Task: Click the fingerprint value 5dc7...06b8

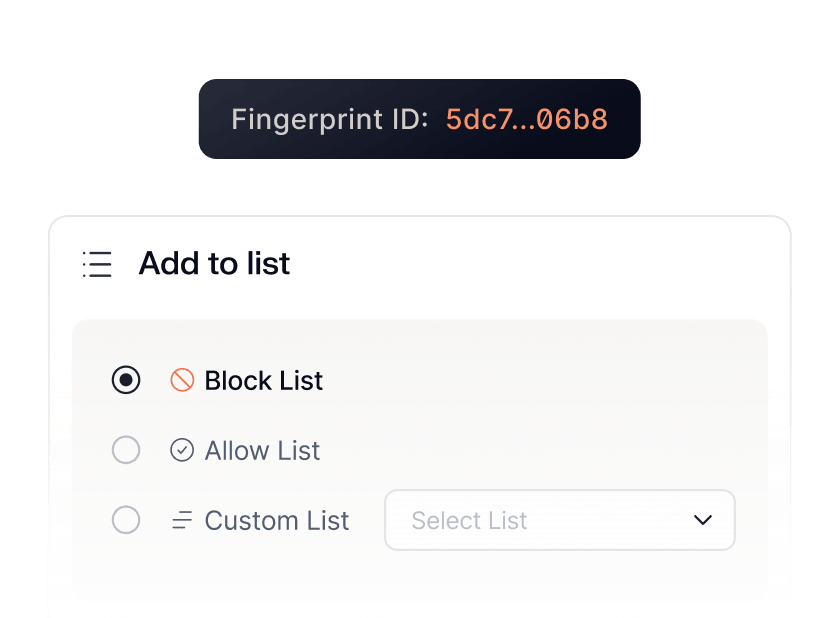Action: pyautogui.click(x=526, y=120)
